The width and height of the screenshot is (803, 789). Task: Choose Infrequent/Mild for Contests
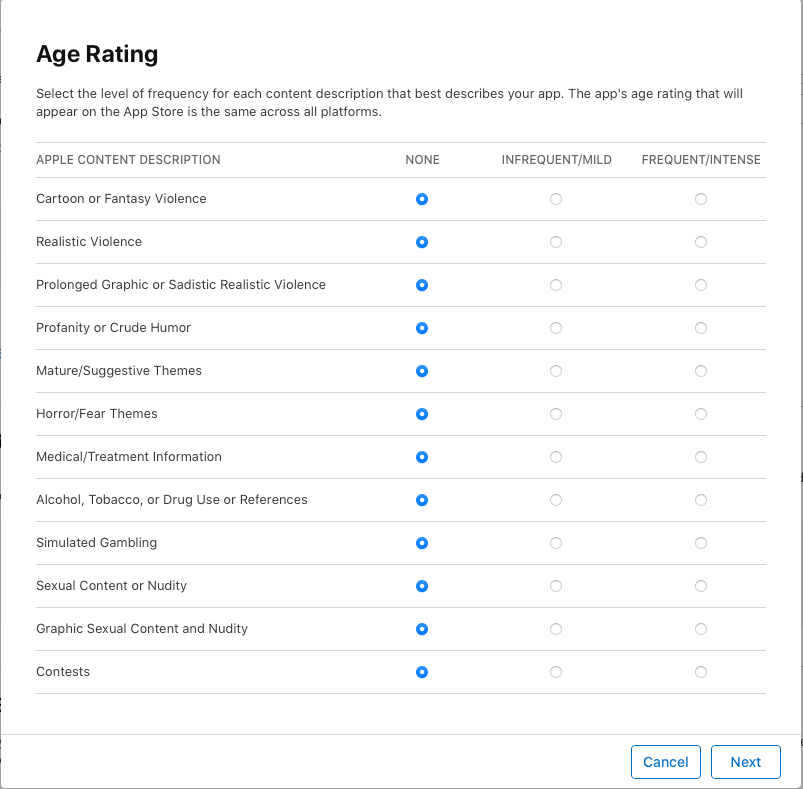point(556,672)
